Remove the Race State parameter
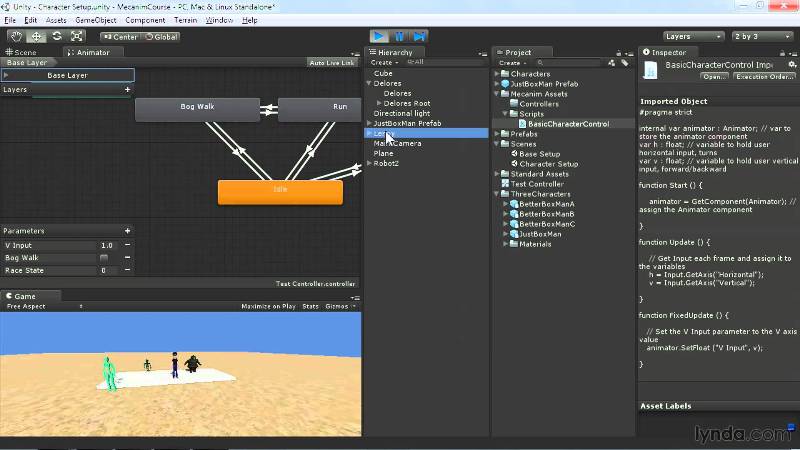The width and height of the screenshot is (800, 450). (127, 270)
